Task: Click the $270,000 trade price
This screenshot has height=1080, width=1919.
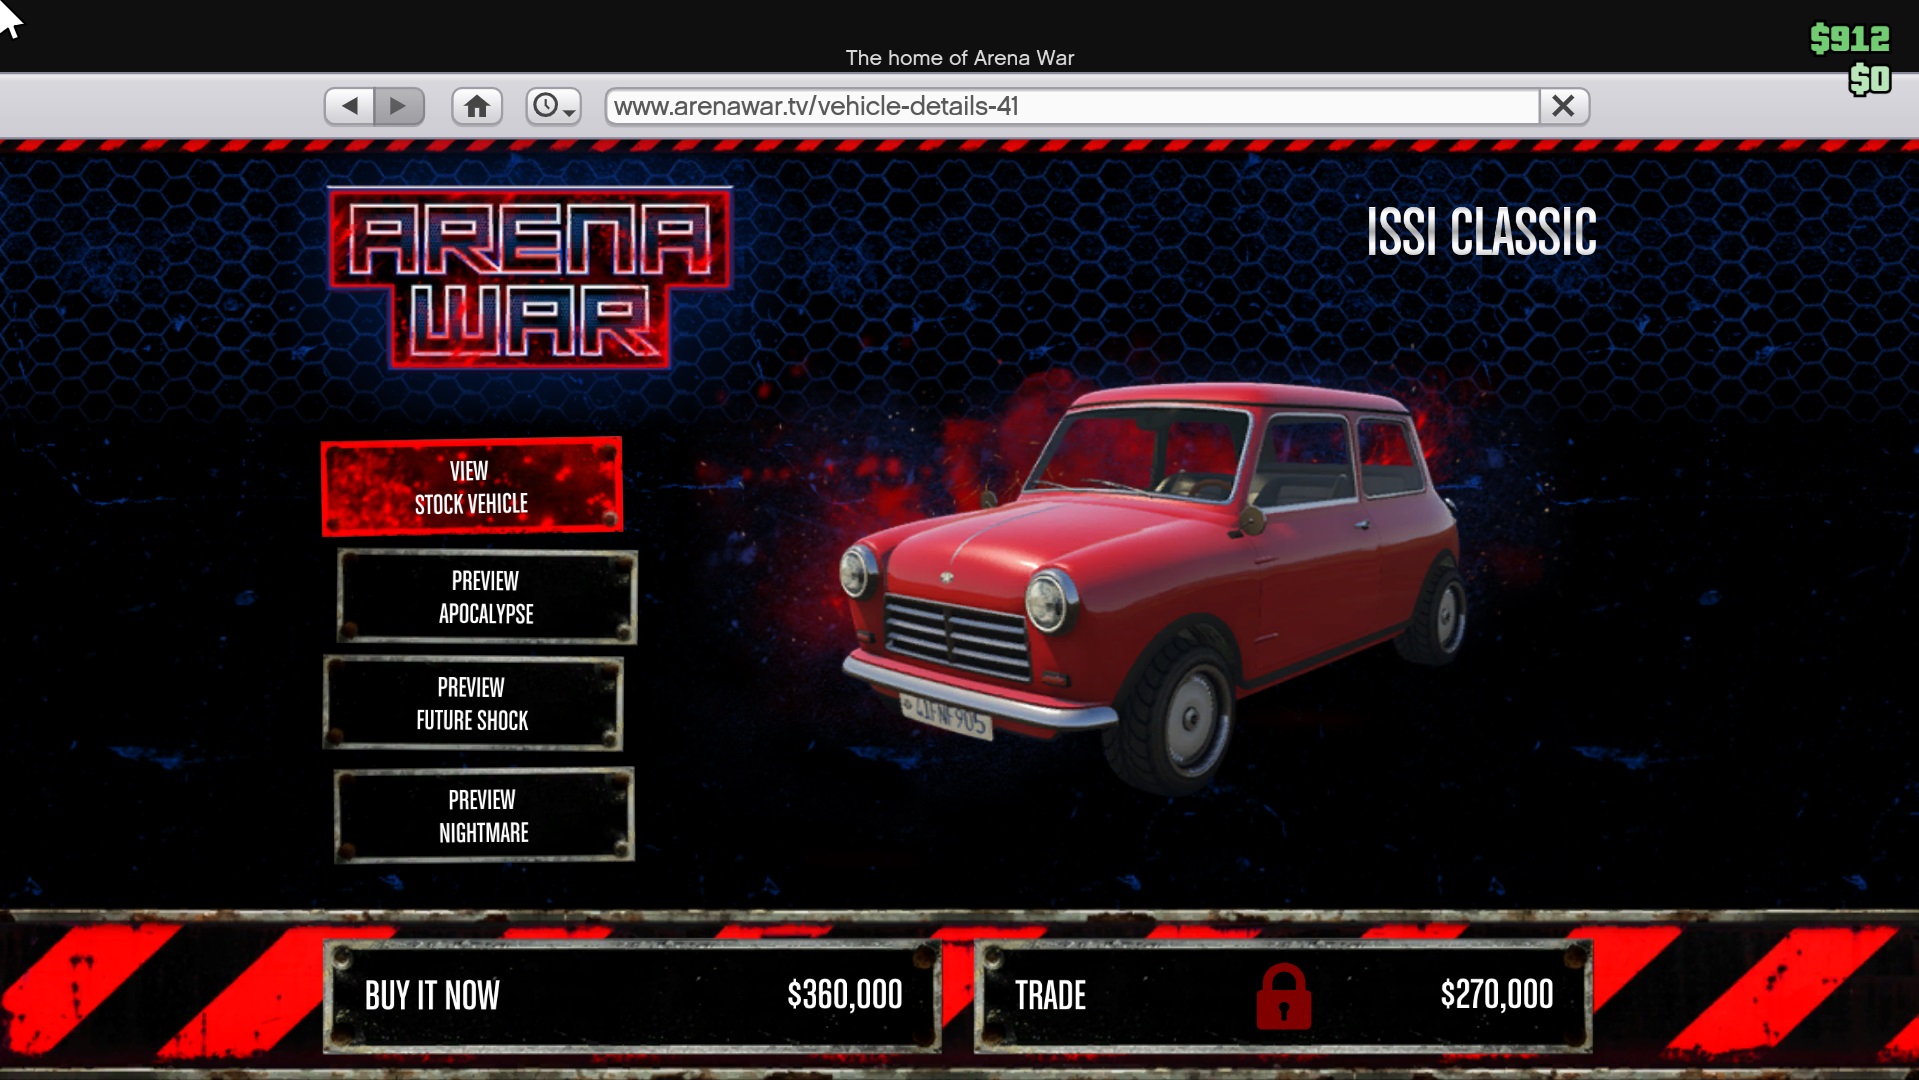Action: click(x=1497, y=995)
